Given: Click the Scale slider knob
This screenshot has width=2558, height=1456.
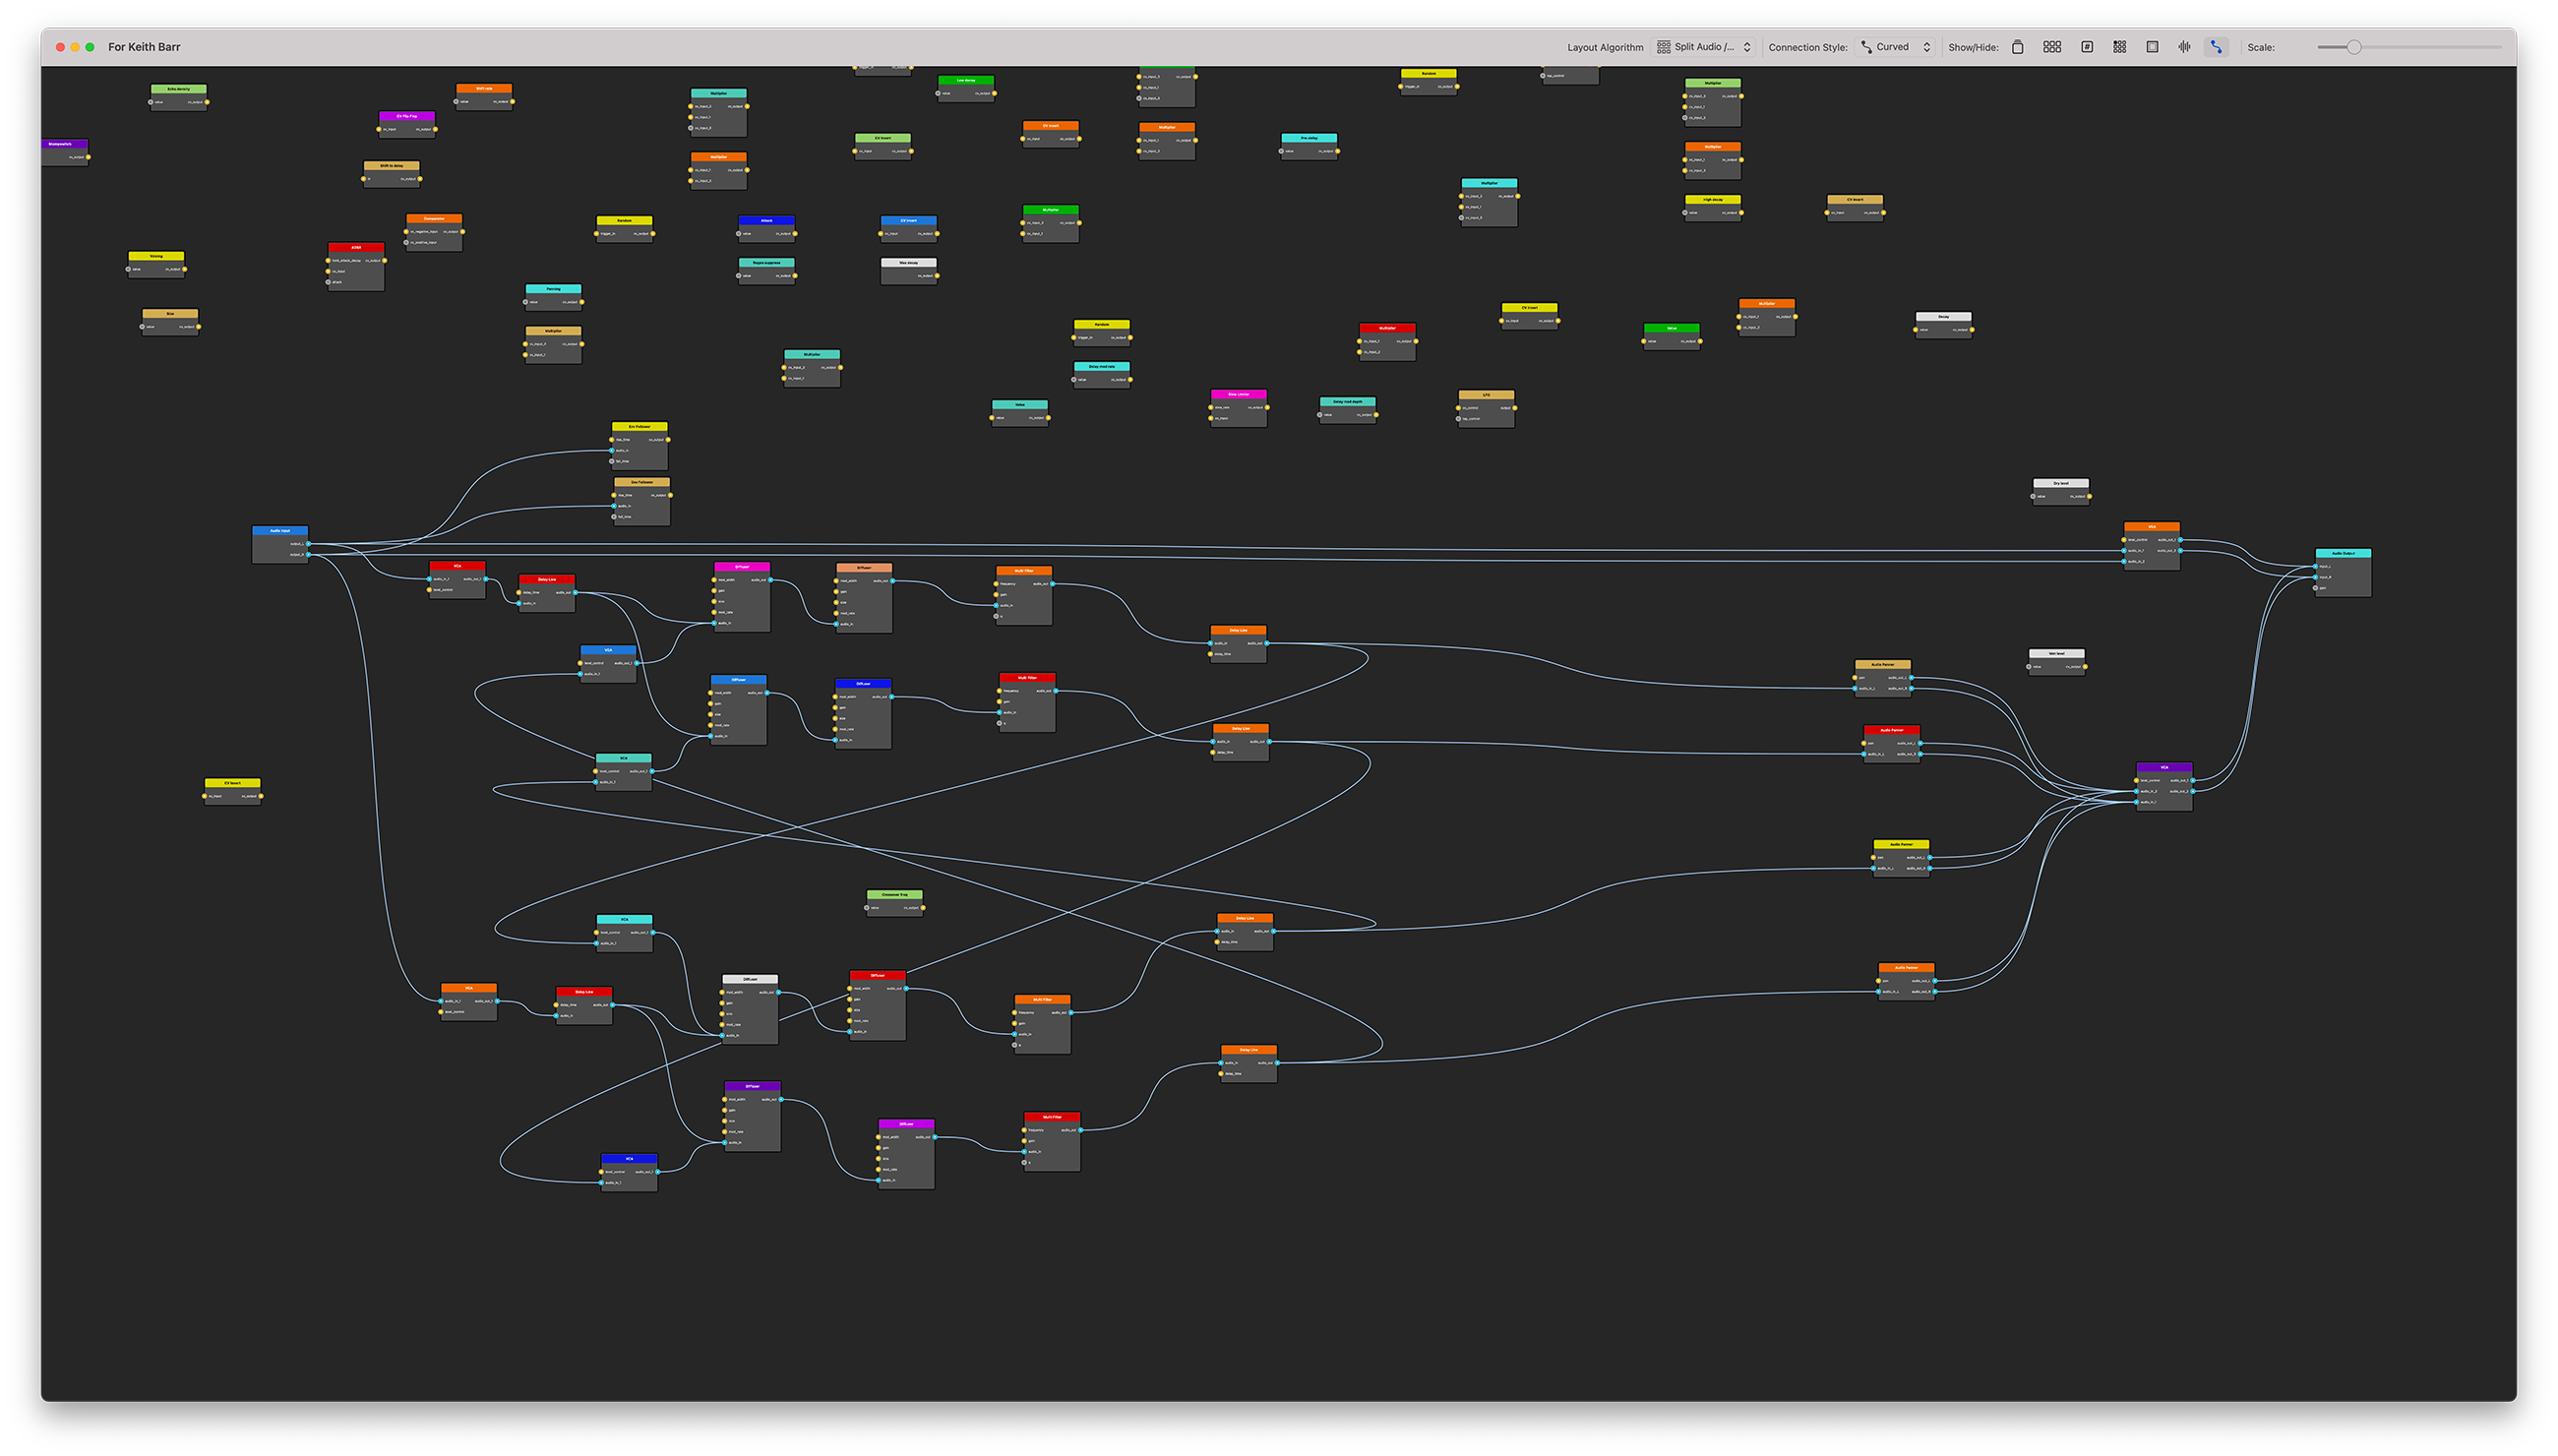Looking at the screenshot, I should [2354, 47].
